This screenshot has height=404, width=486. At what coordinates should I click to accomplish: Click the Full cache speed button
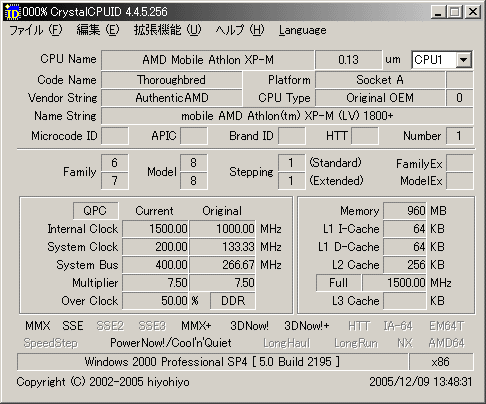click(x=338, y=283)
